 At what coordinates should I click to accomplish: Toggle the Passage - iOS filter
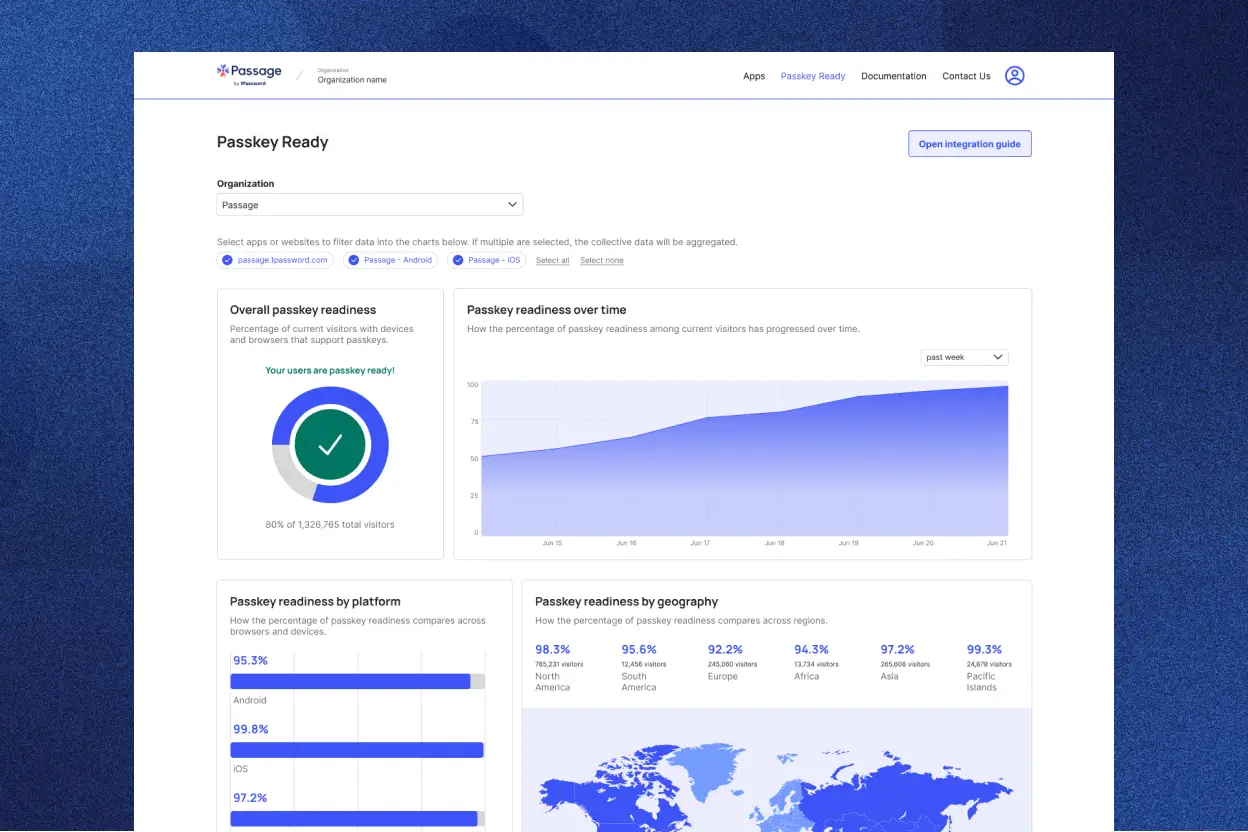487,260
